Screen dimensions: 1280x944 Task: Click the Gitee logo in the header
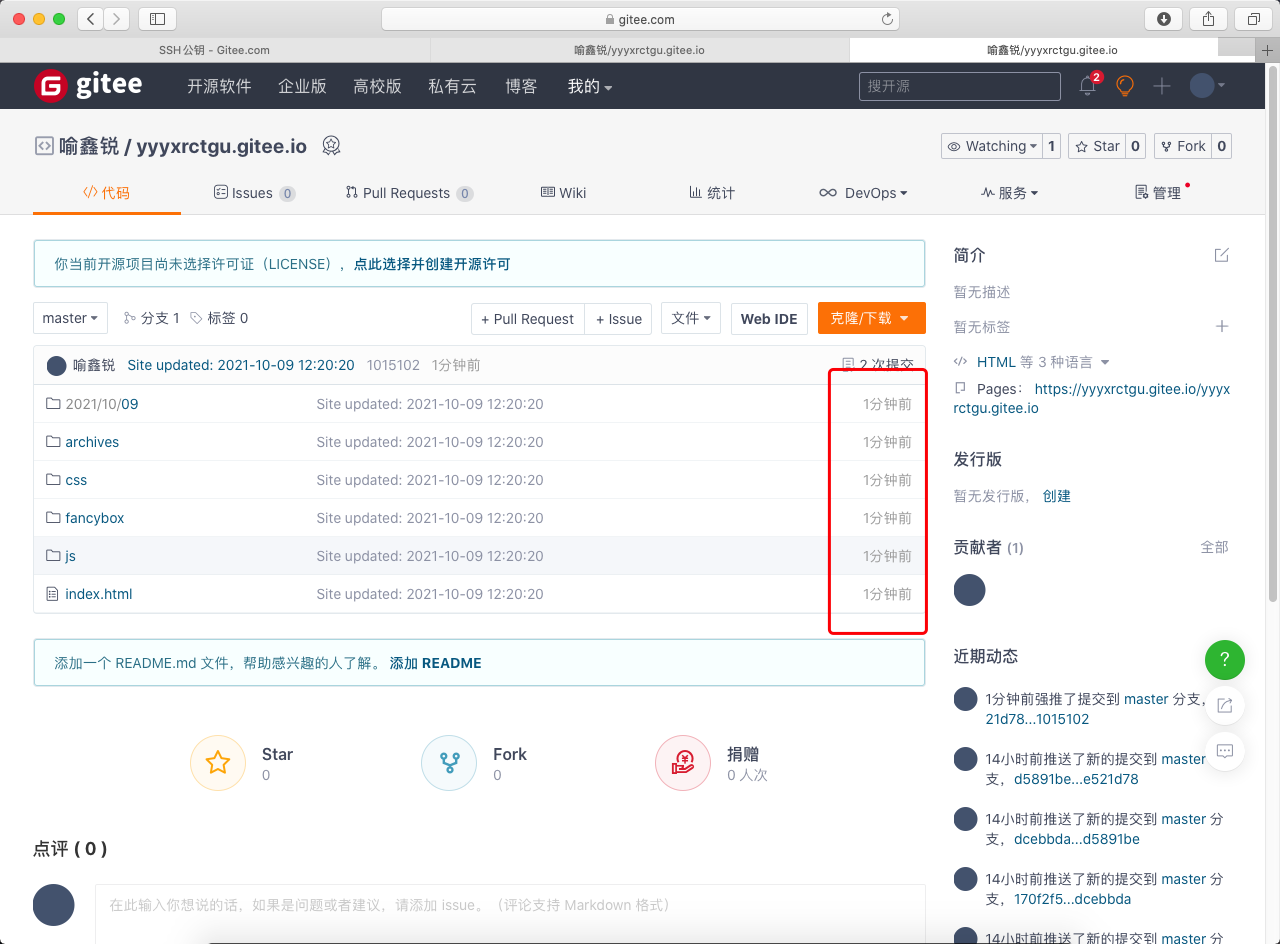88,85
